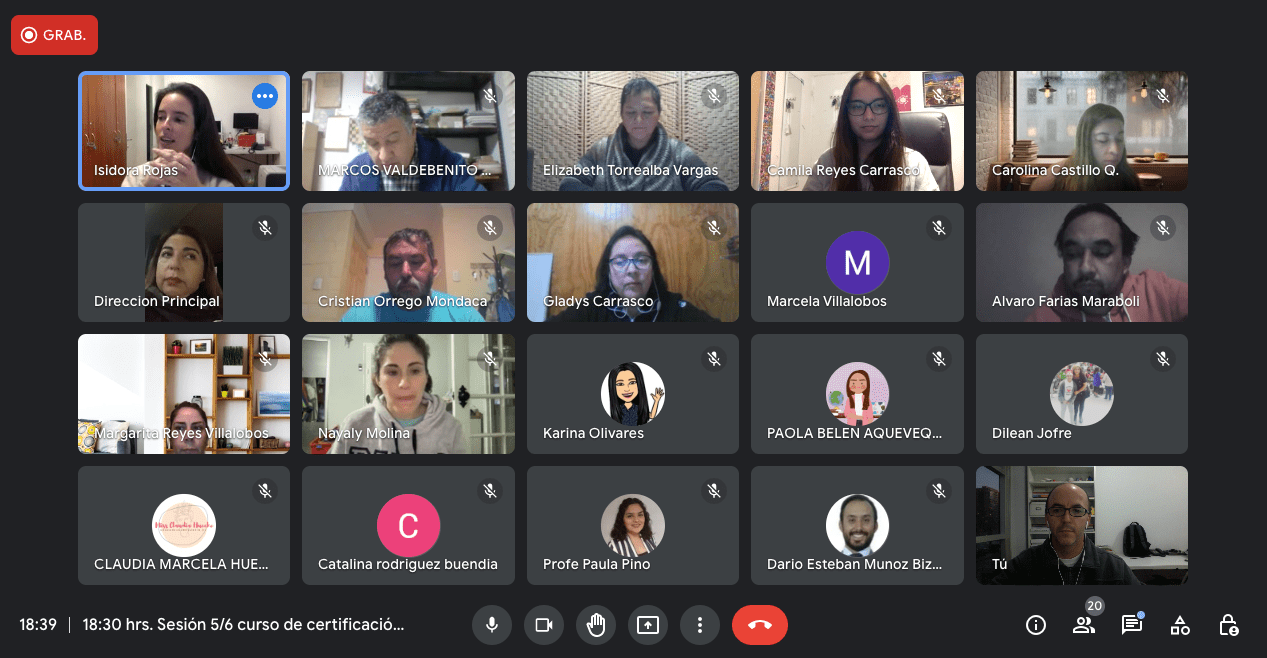Toggle the camera button in bottom bar
This screenshot has width=1267, height=658.
tap(544, 625)
